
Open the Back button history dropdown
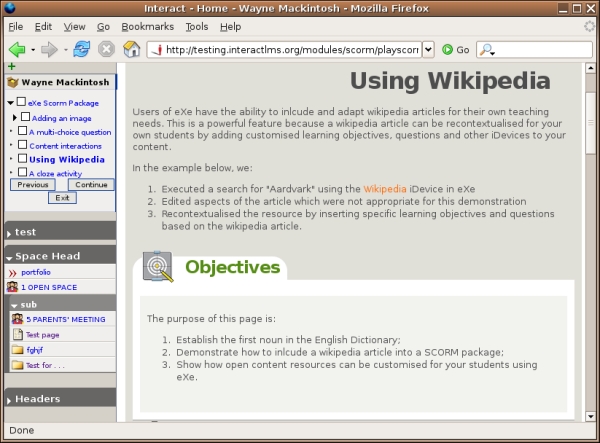coord(33,50)
